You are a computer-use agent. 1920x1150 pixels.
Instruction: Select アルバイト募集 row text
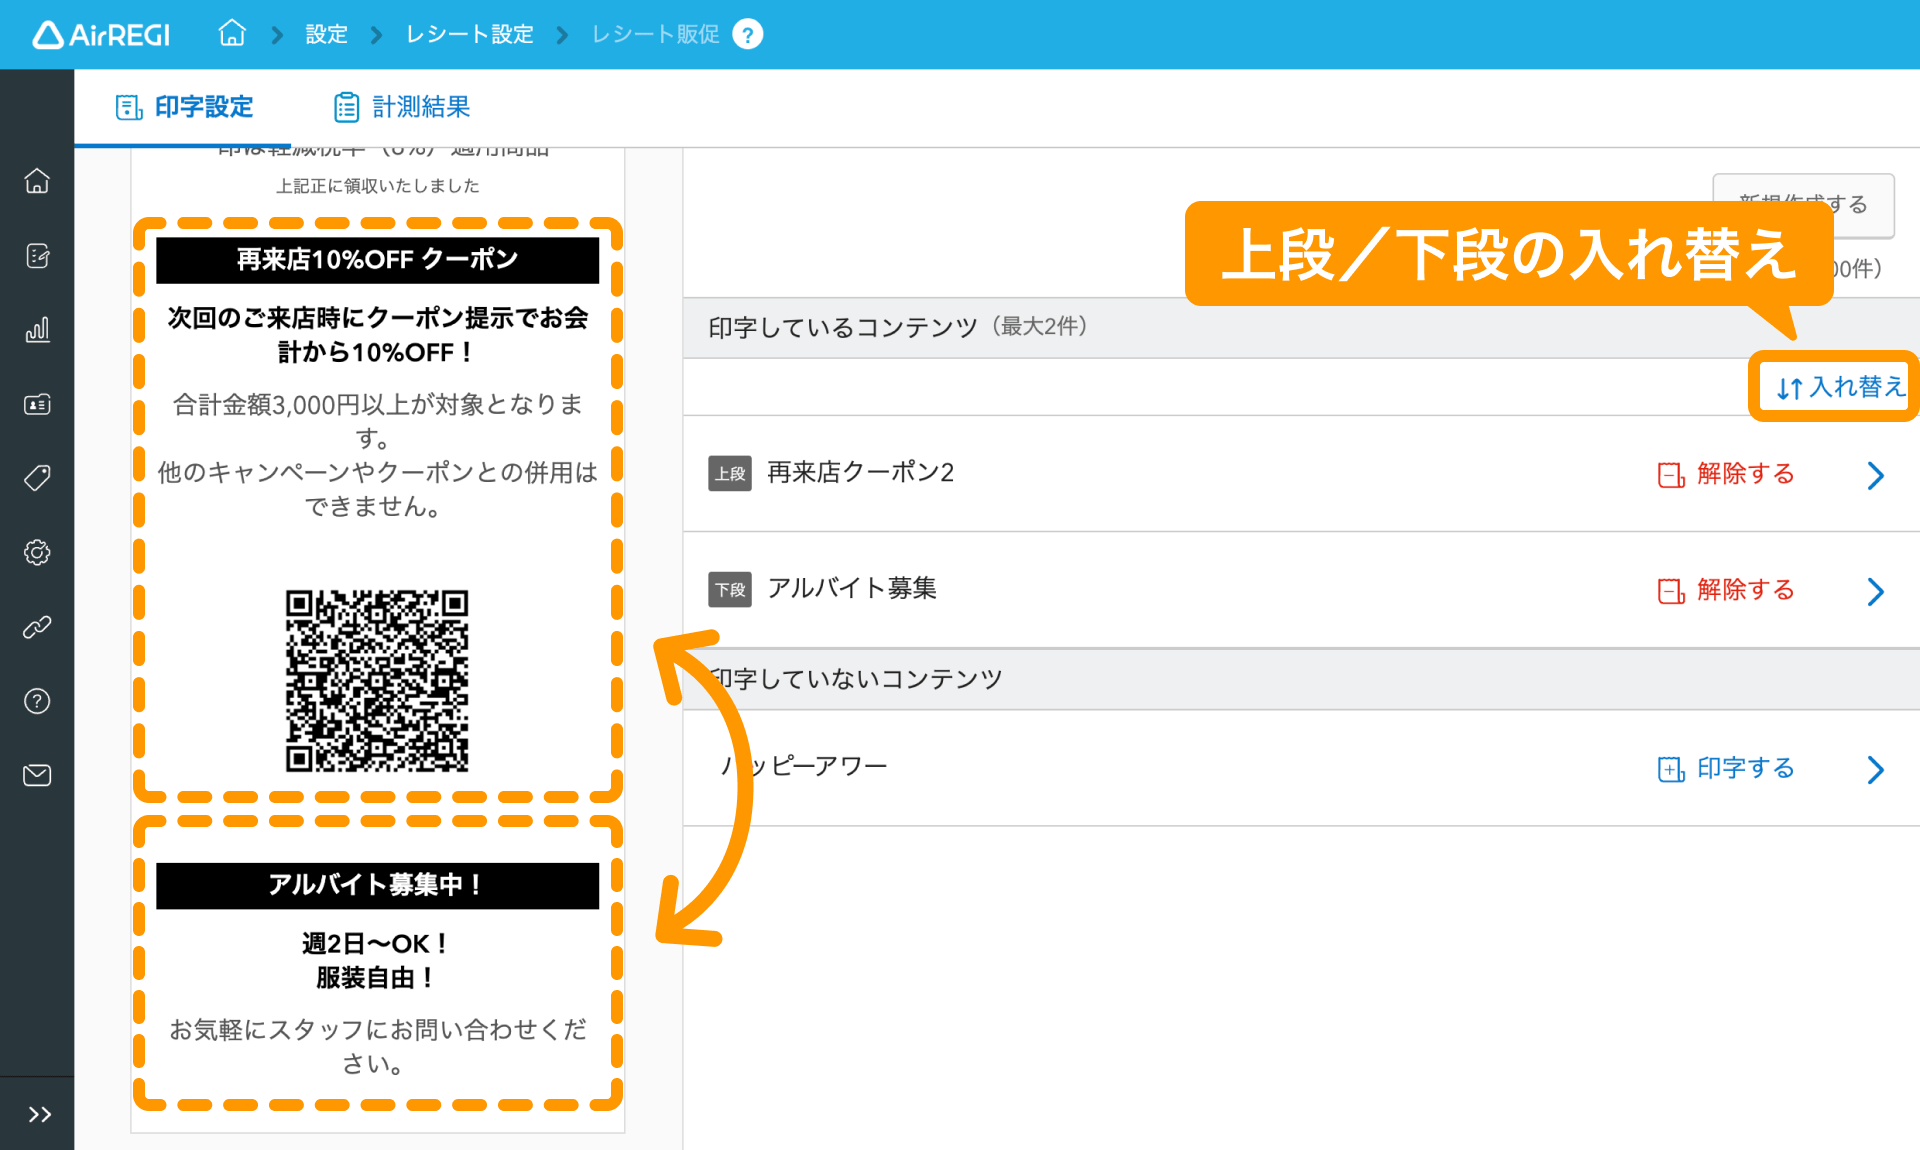[x=852, y=588]
